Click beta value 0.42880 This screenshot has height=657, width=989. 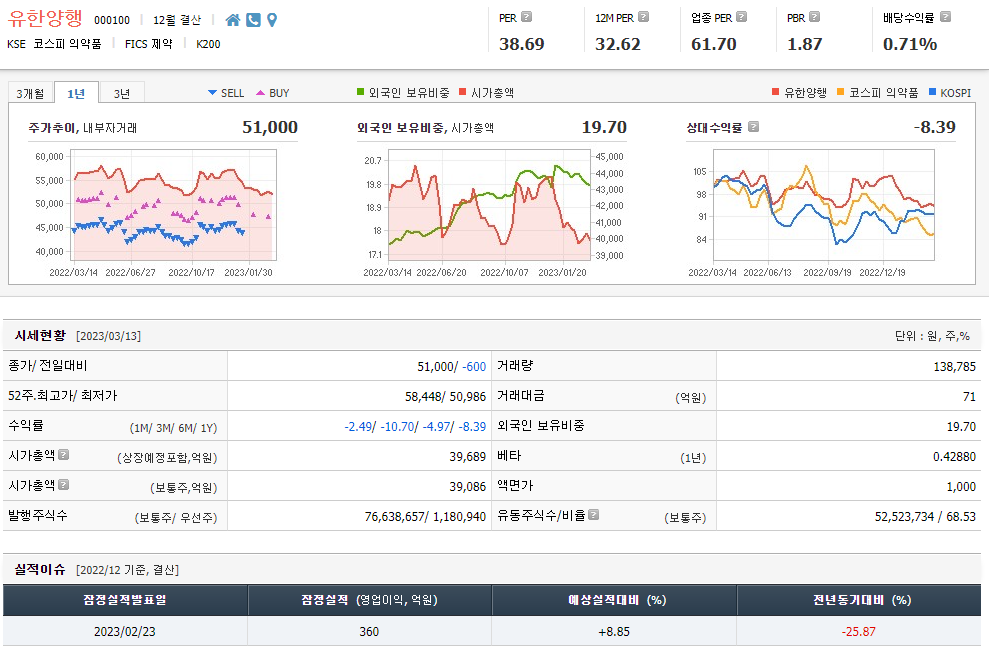tap(954, 456)
